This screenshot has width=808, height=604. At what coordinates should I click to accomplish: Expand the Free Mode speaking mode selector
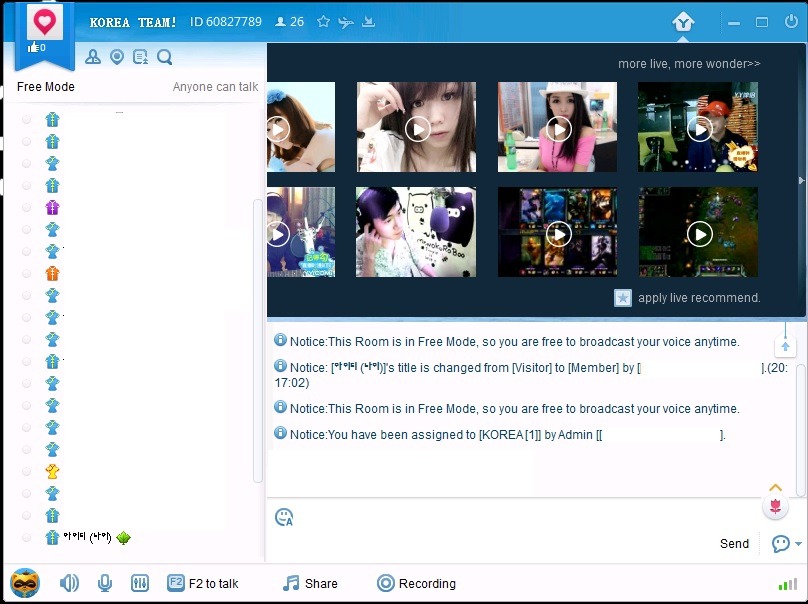46,87
